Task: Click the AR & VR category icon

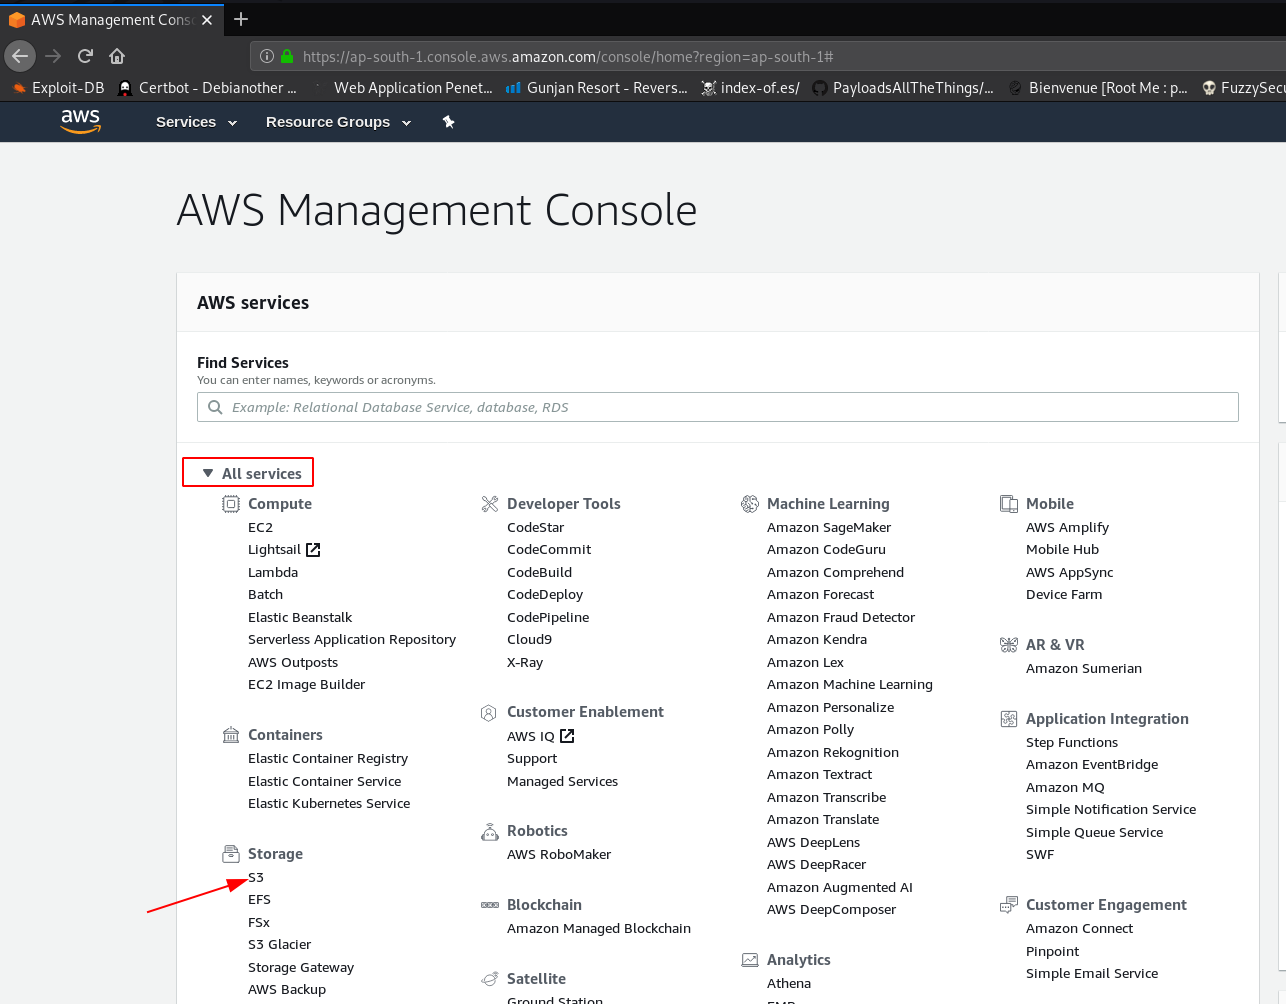Action: coord(1009,645)
